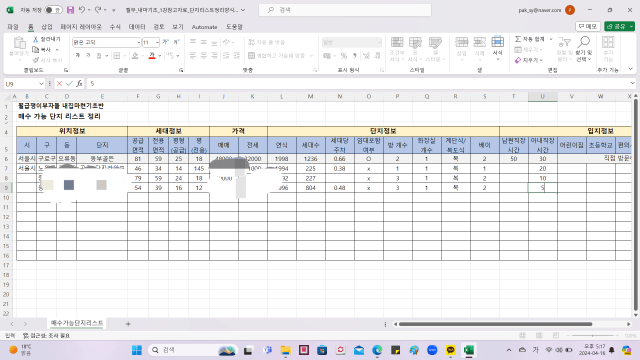Add a new sheet with plus icon
Screen dimensions: 640x360
(x=128, y=324)
